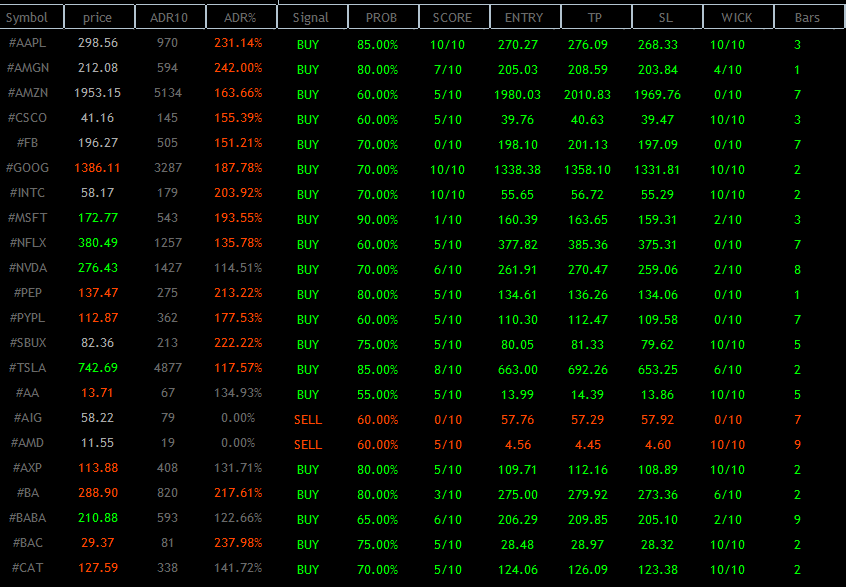Click the PROB value 90.00%
846x587 pixels.
378,220
